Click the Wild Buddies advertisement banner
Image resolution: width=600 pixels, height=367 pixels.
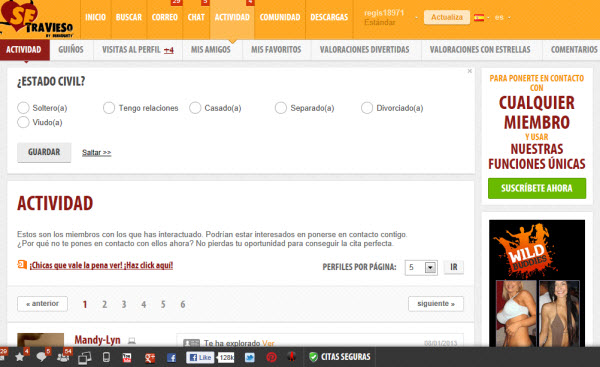point(537,283)
